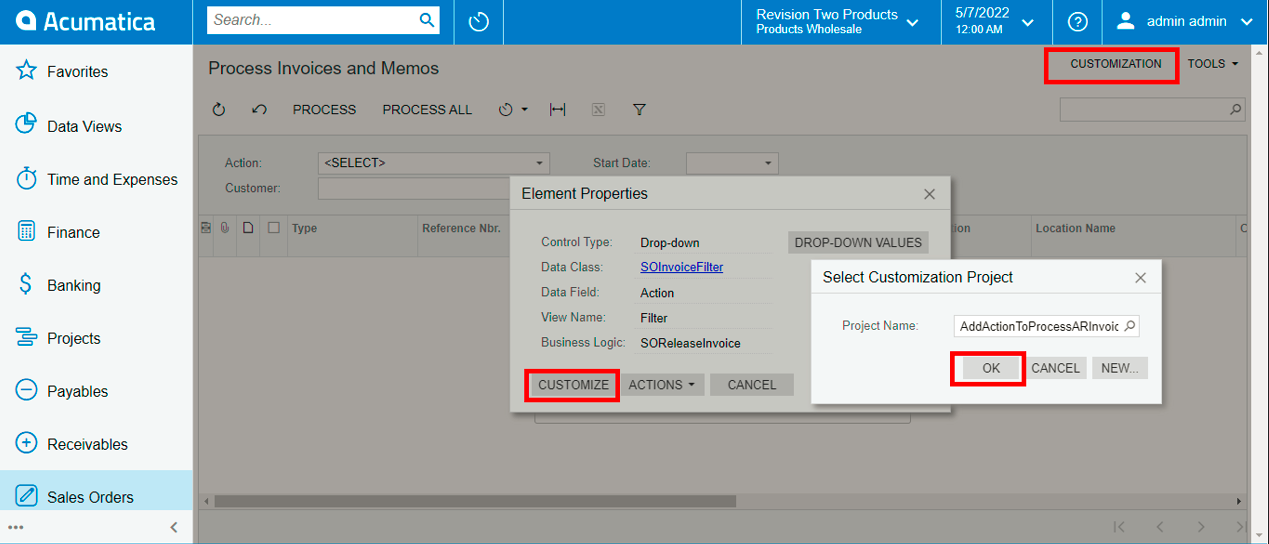Click CANCEL in Select Customization Project

[x=1056, y=368]
